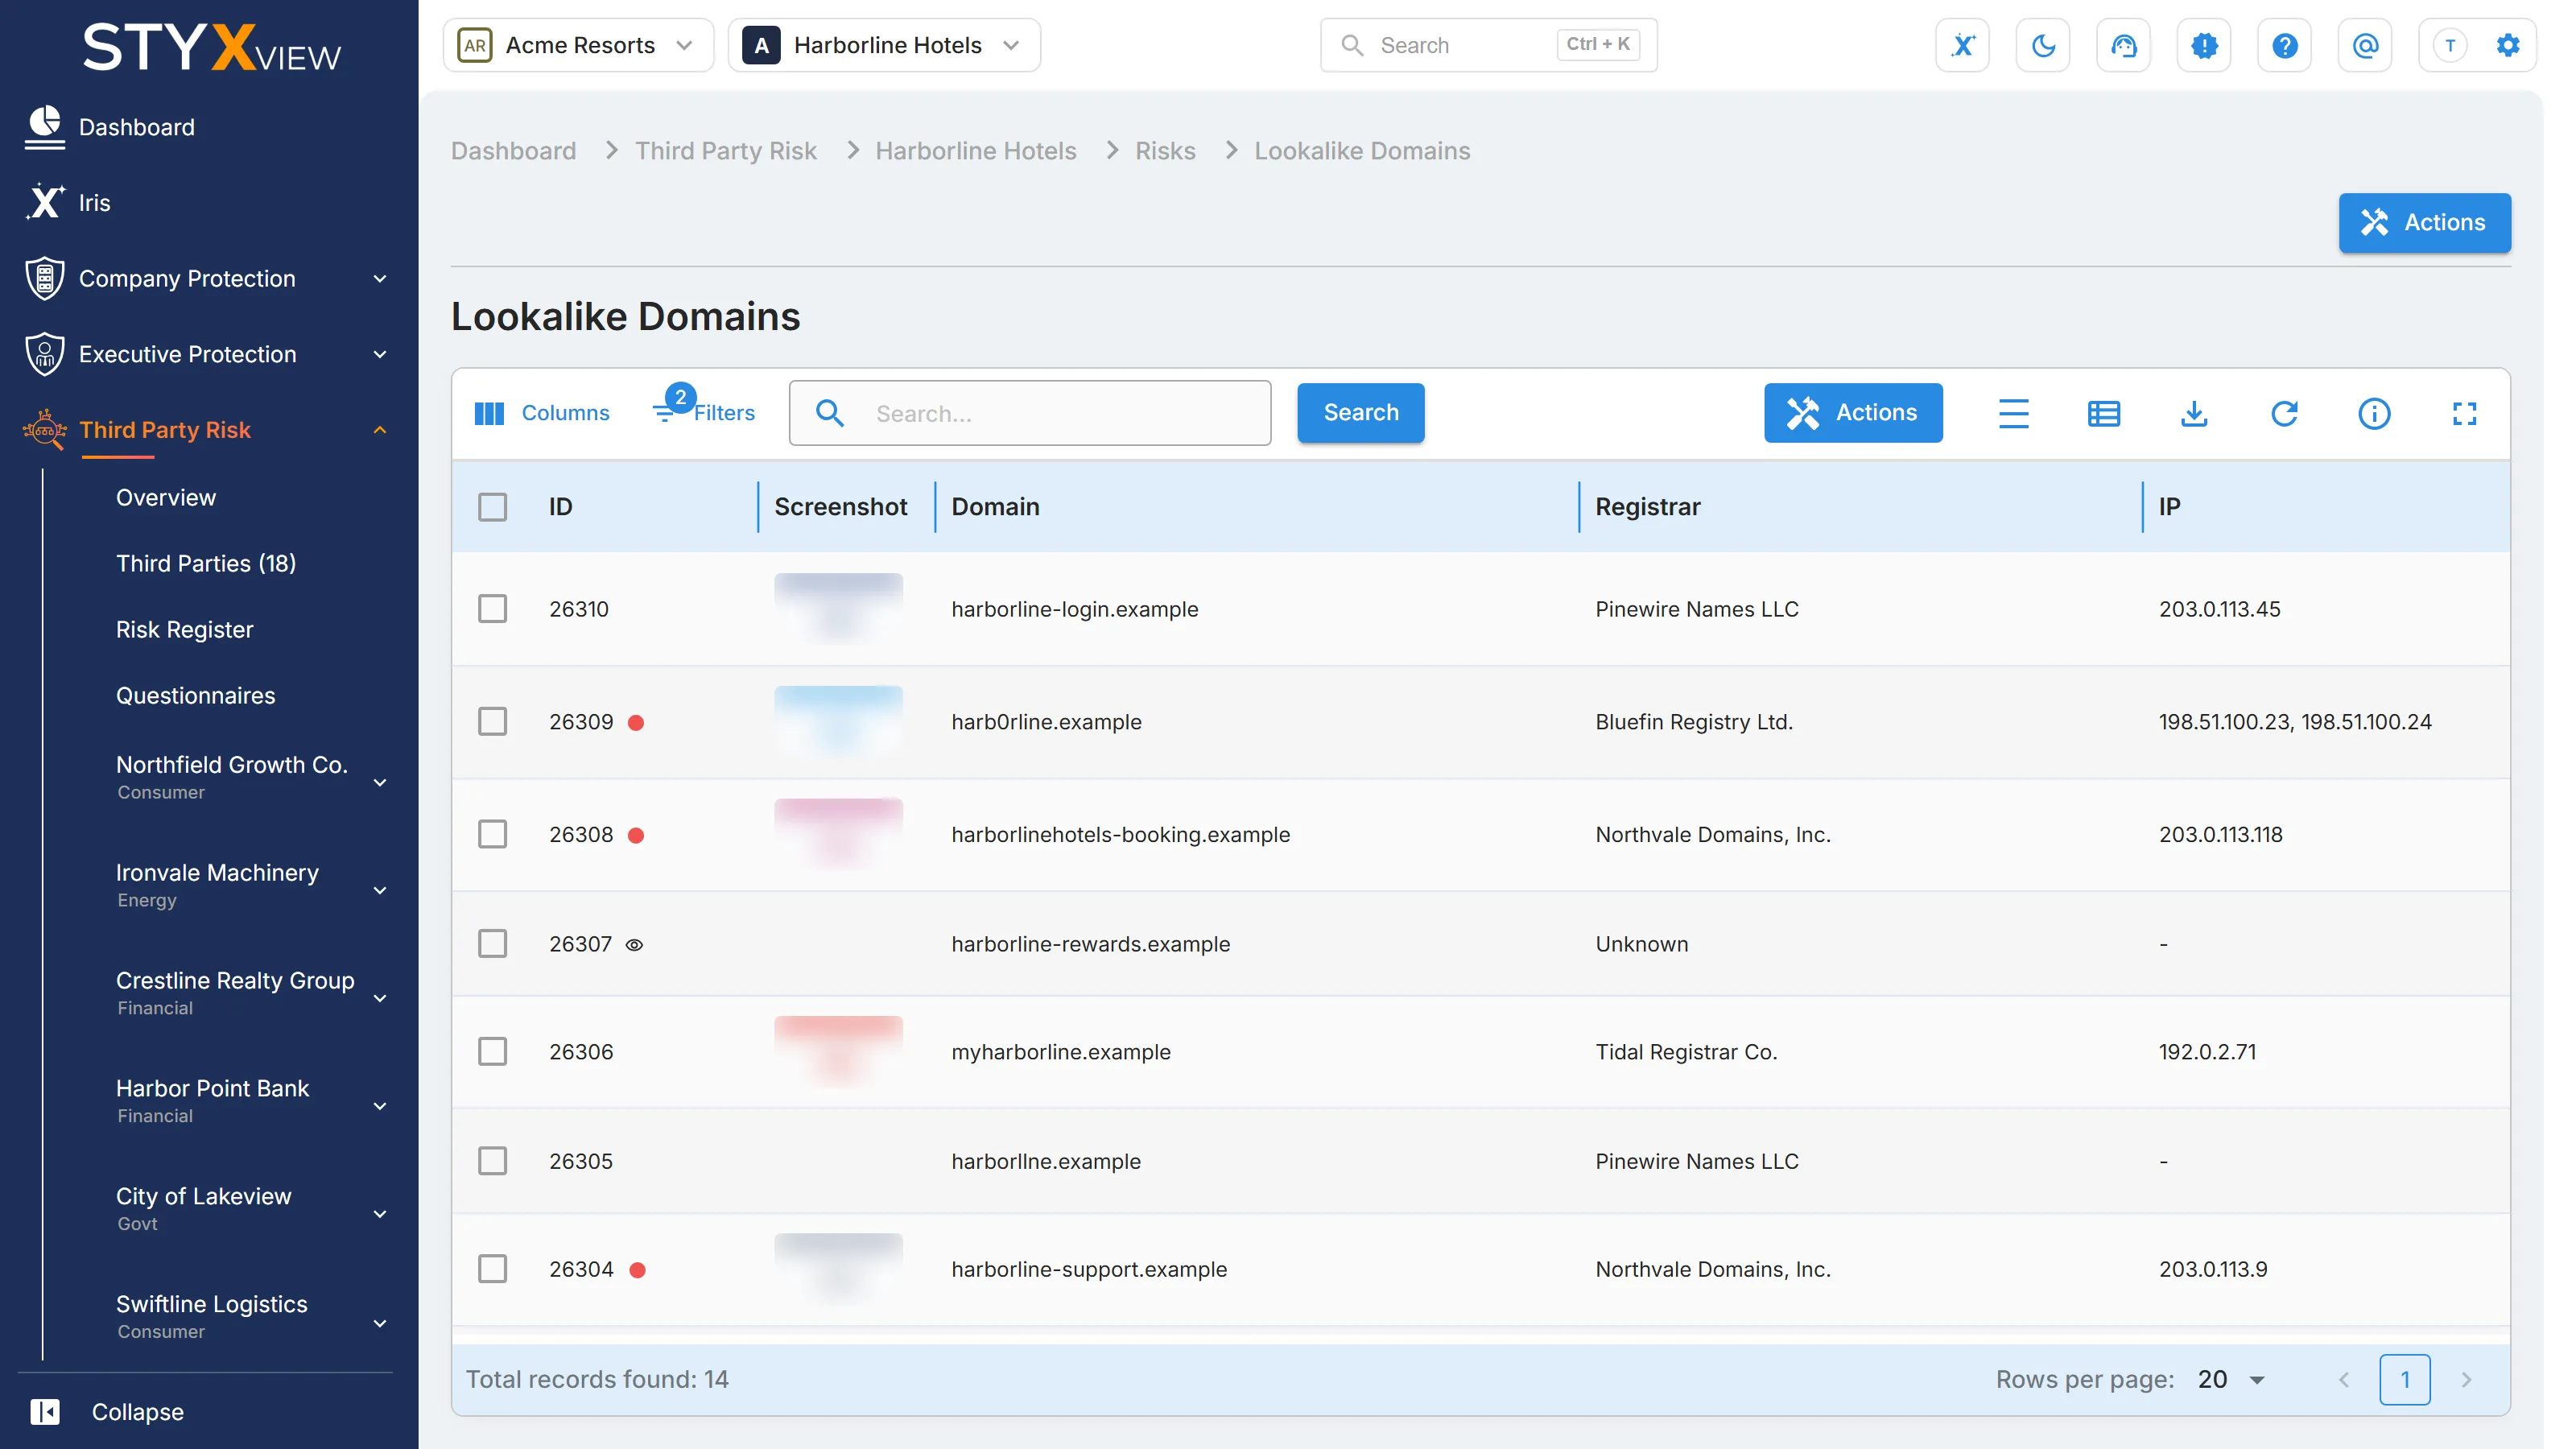Open the alert badge notifications icon
This screenshot has height=1449, width=2576.
click(2204, 45)
